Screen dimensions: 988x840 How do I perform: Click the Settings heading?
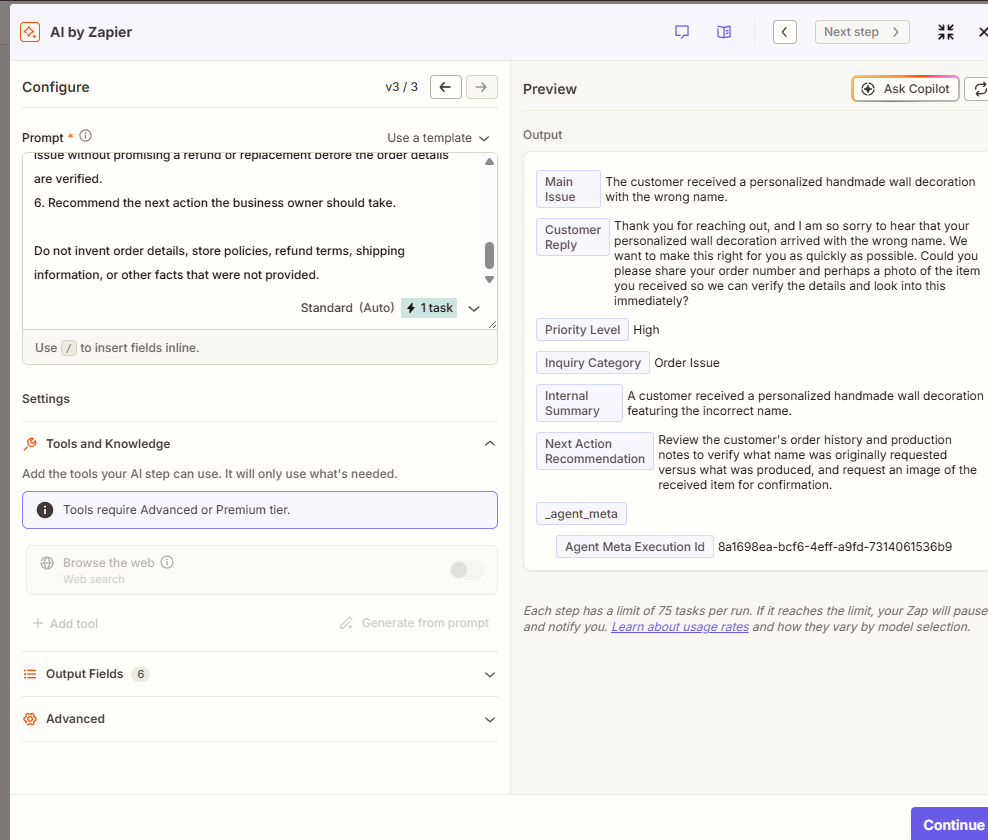pyautogui.click(x=46, y=399)
